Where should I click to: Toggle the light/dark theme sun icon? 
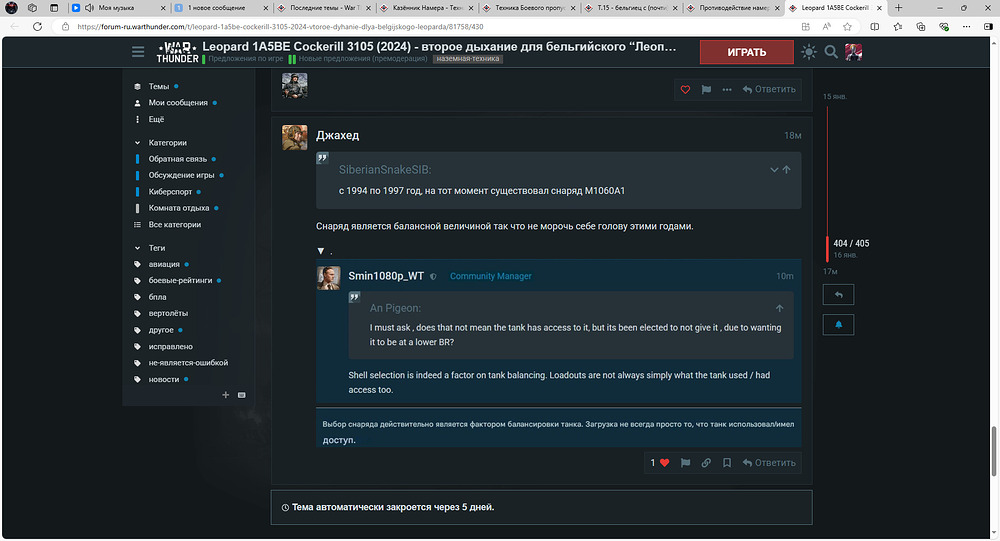[x=808, y=52]
